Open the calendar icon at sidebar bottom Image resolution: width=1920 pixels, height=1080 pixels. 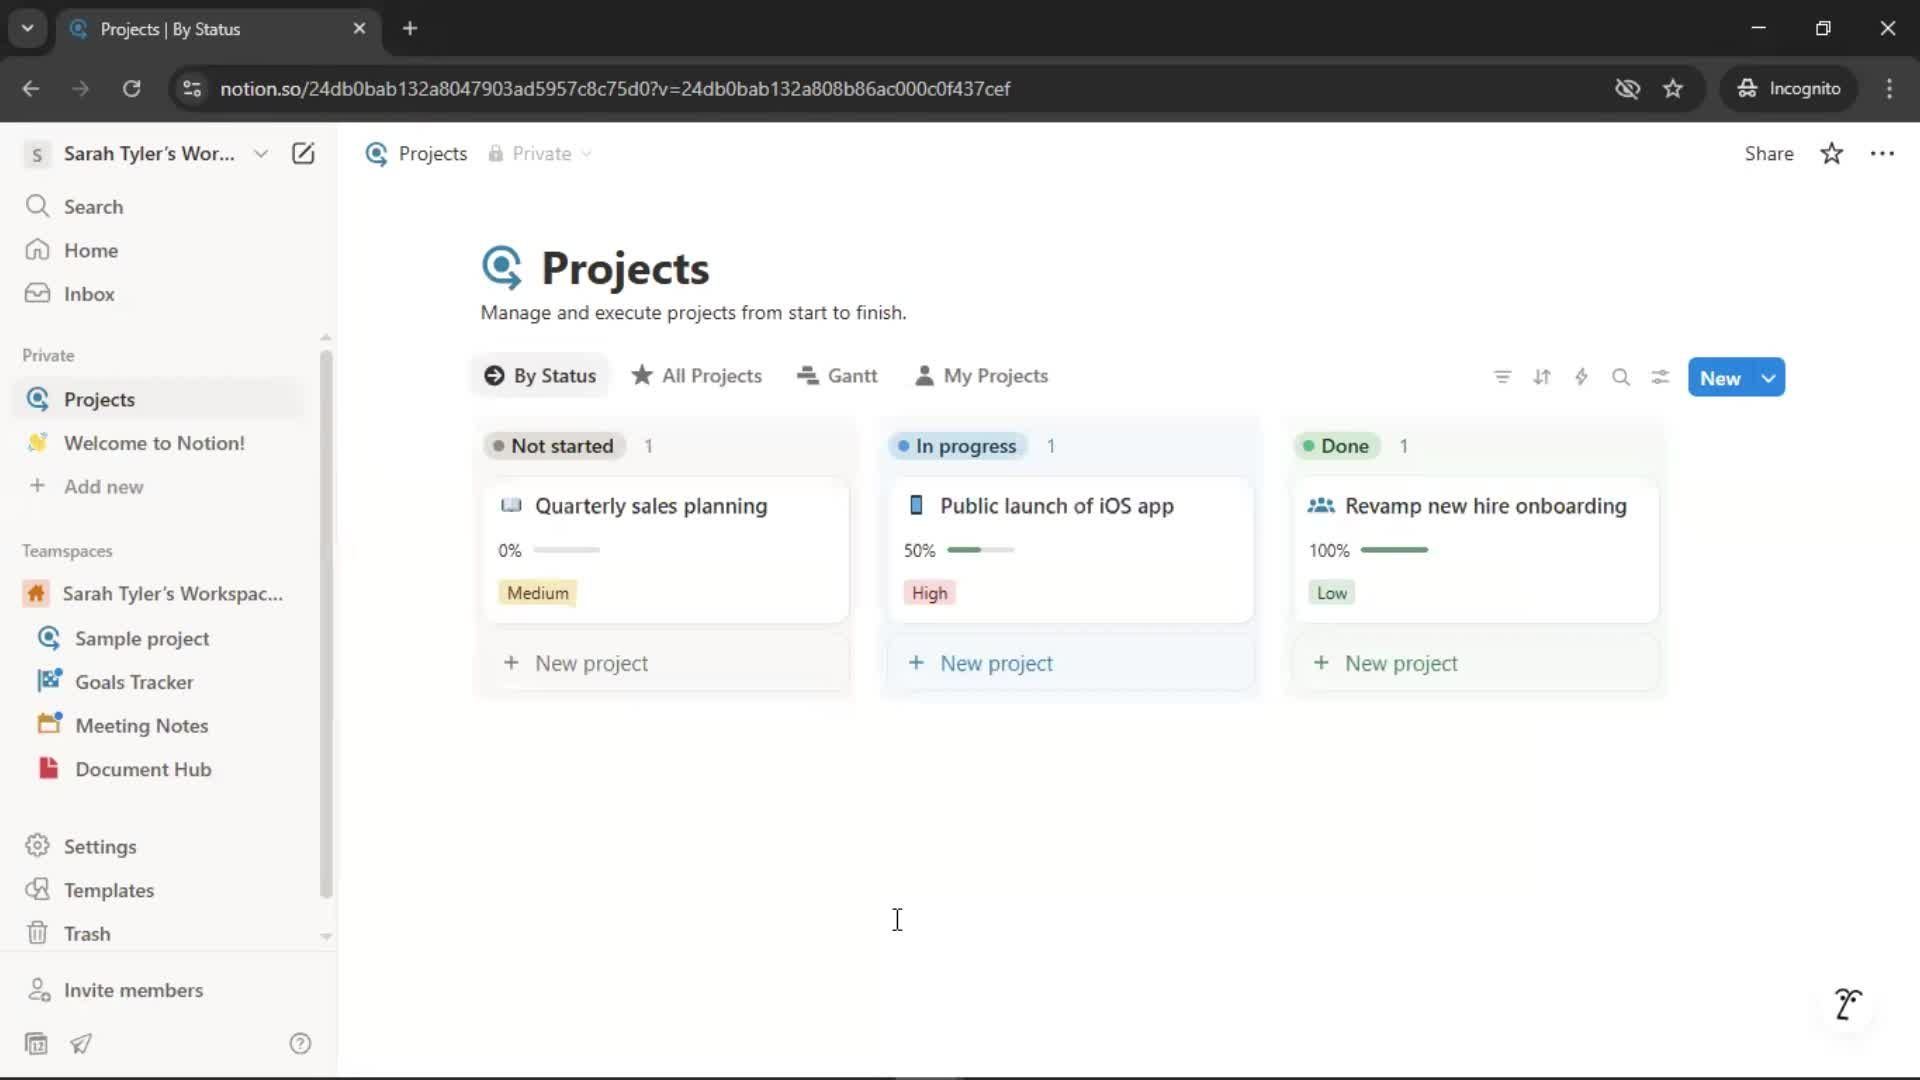tap(36, 1043)
